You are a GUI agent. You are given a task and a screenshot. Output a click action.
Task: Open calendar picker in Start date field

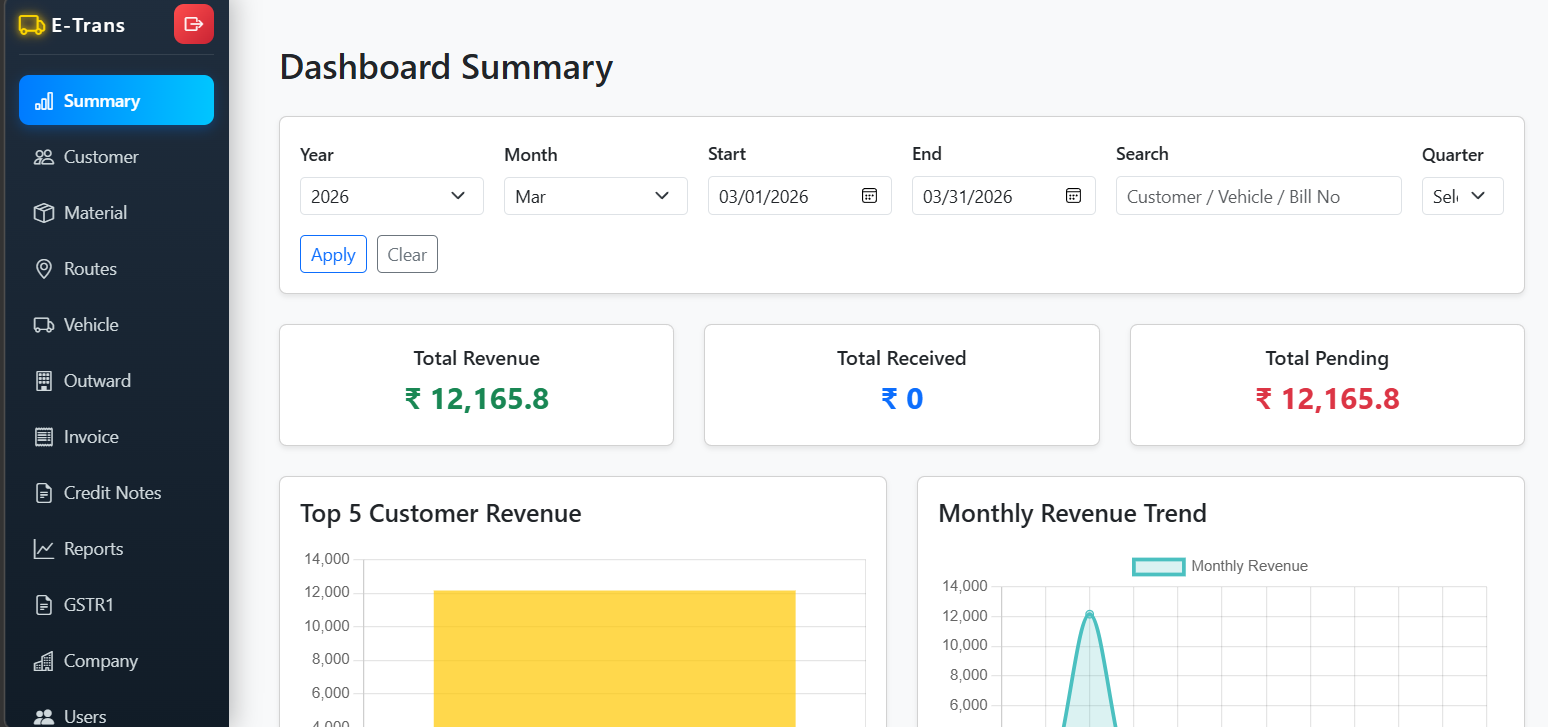pos(869,196)
